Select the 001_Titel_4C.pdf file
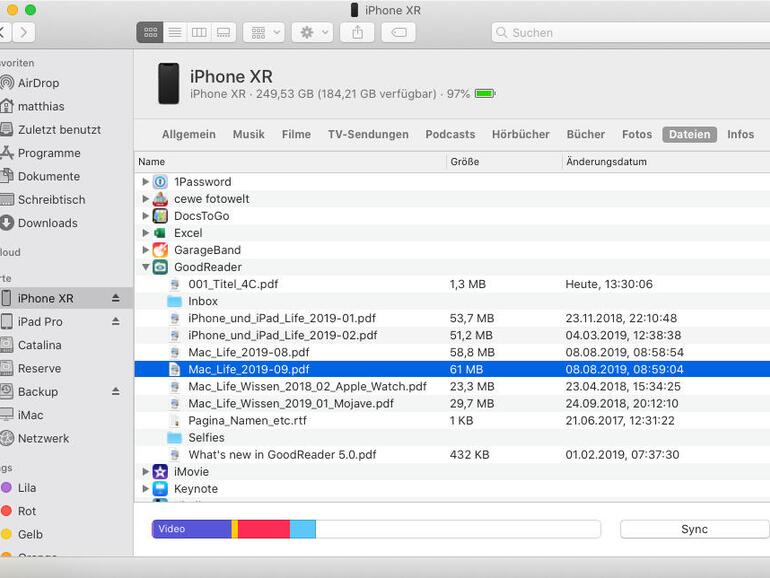The image size is (770, 578). click(x=452, y=284)
